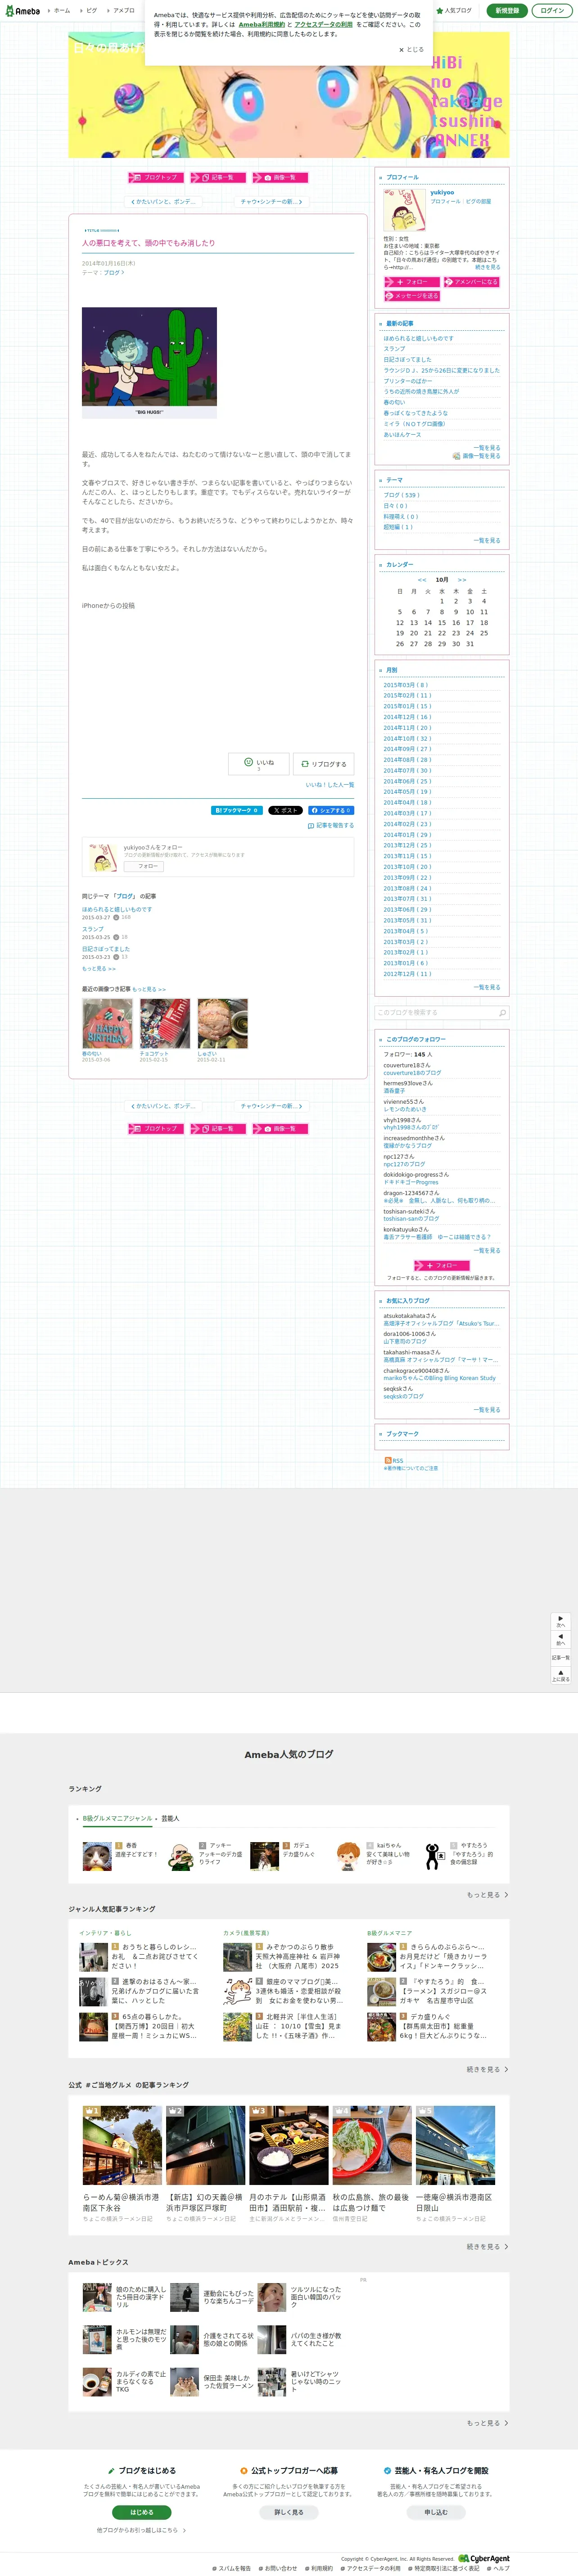Screen dimensions: 578x2576
Task: Open アメブロ in top navigation
Action: tap(122, 10)
